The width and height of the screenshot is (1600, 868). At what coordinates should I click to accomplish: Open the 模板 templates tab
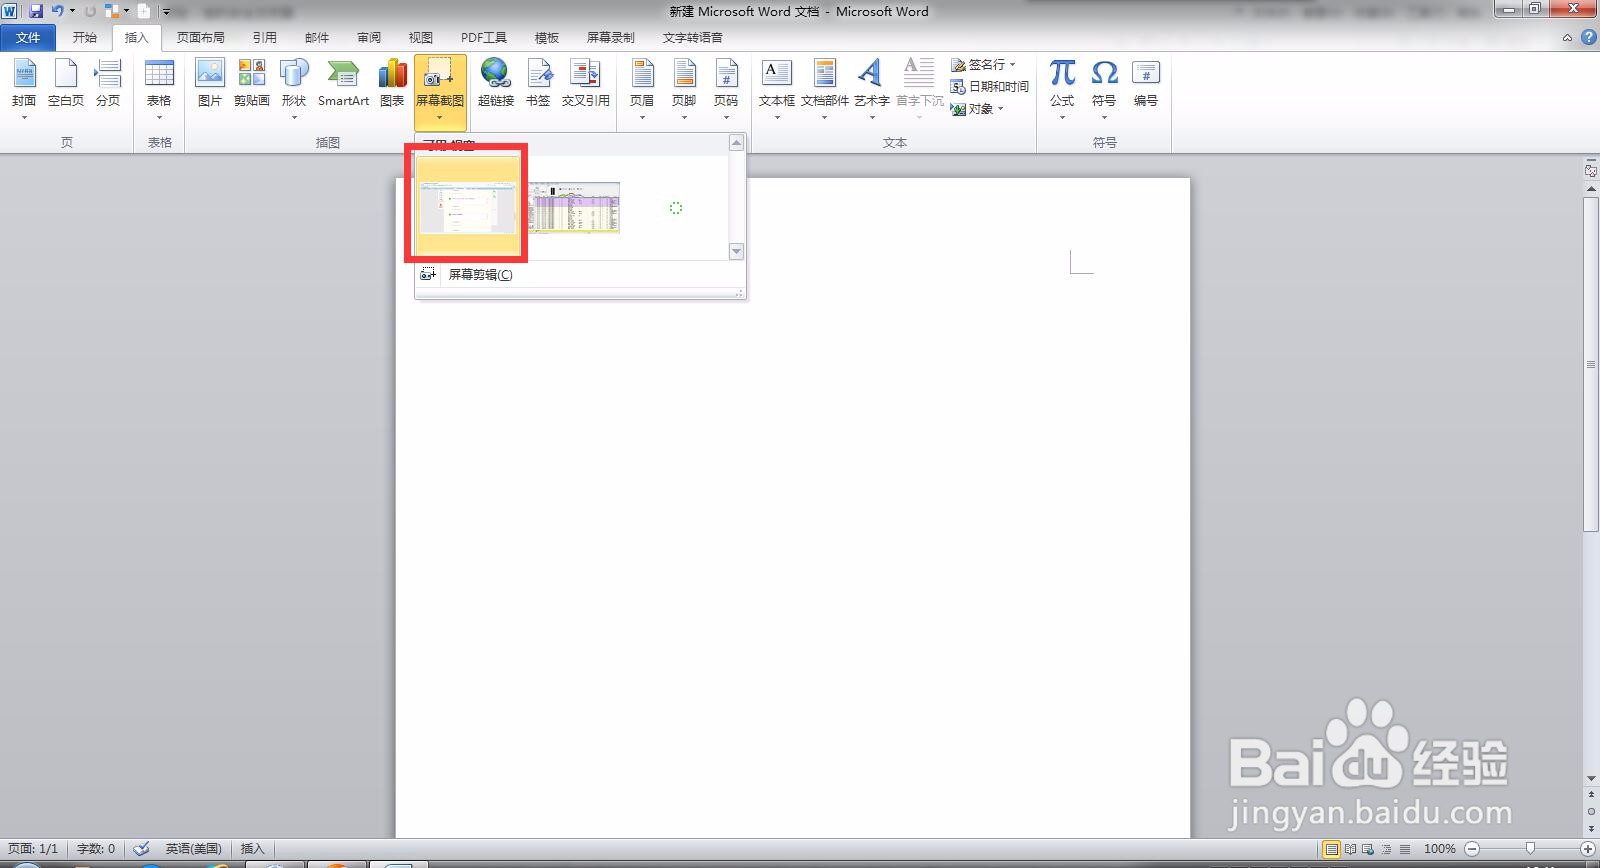[x=547, y=38]
